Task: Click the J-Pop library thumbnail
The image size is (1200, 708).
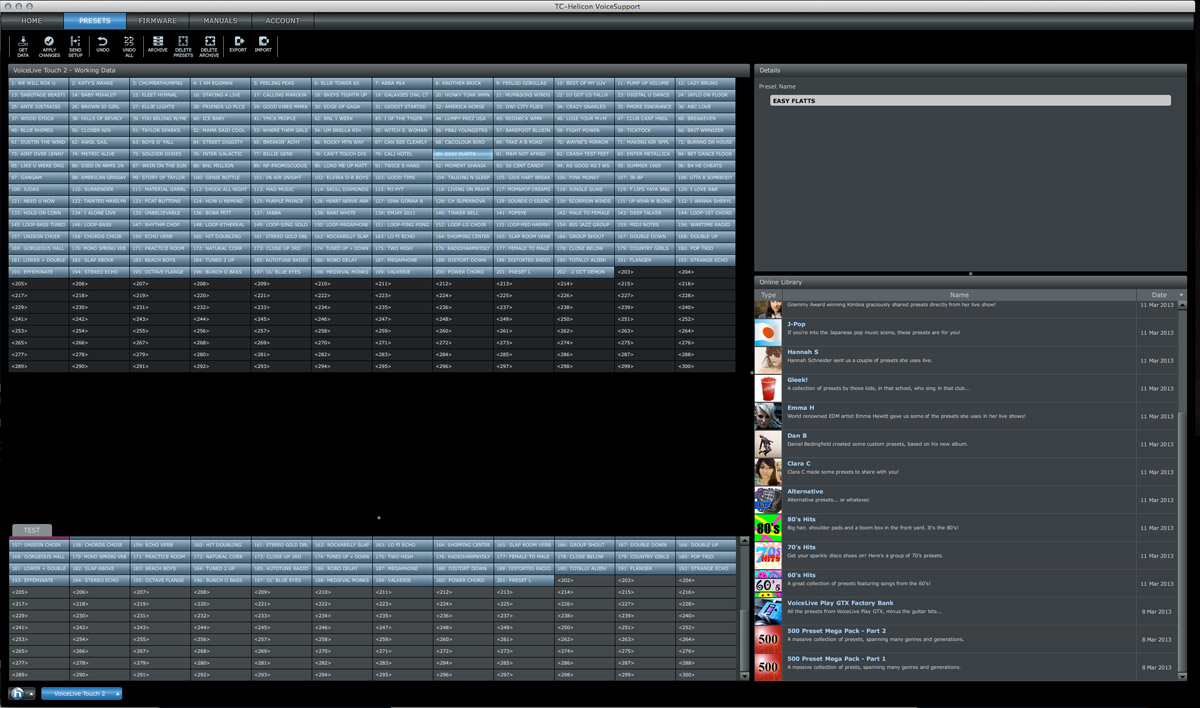Action: [x=768, y=333]
